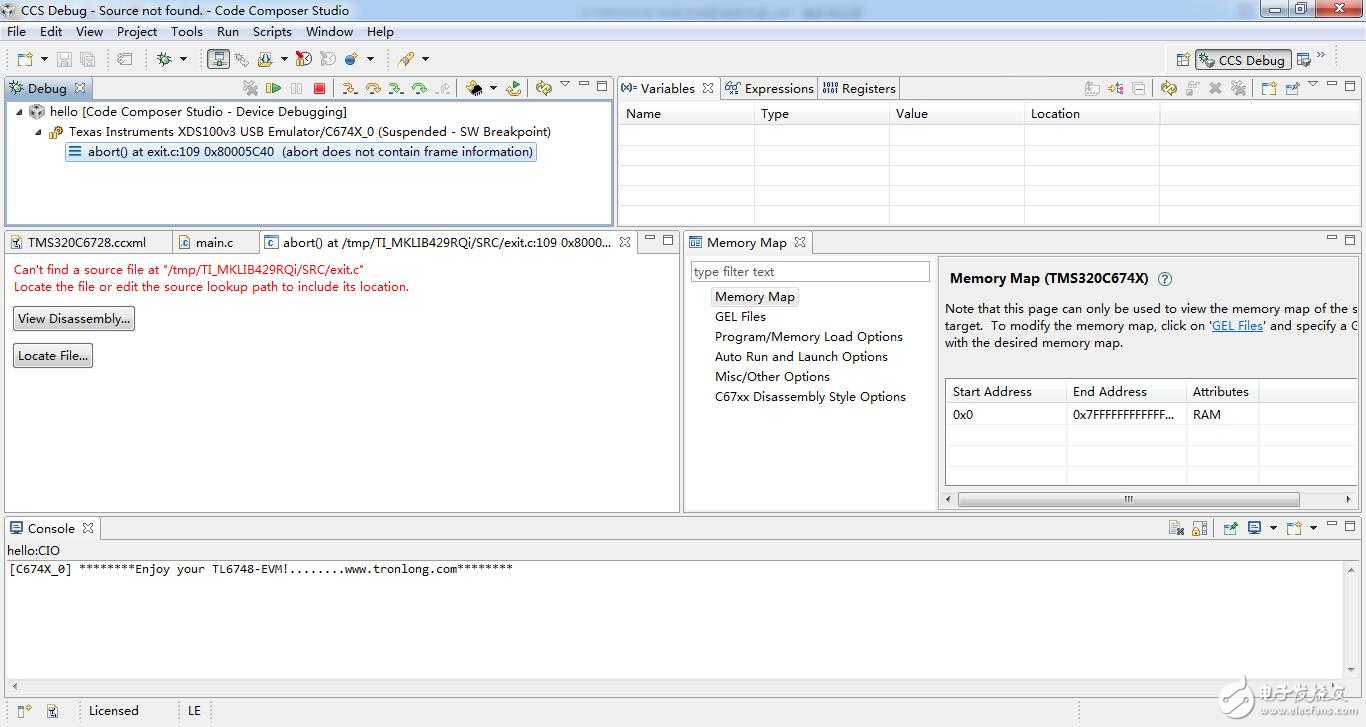
Task: Toggle the highlighted connect-target toolbar button
Action: 218,59
